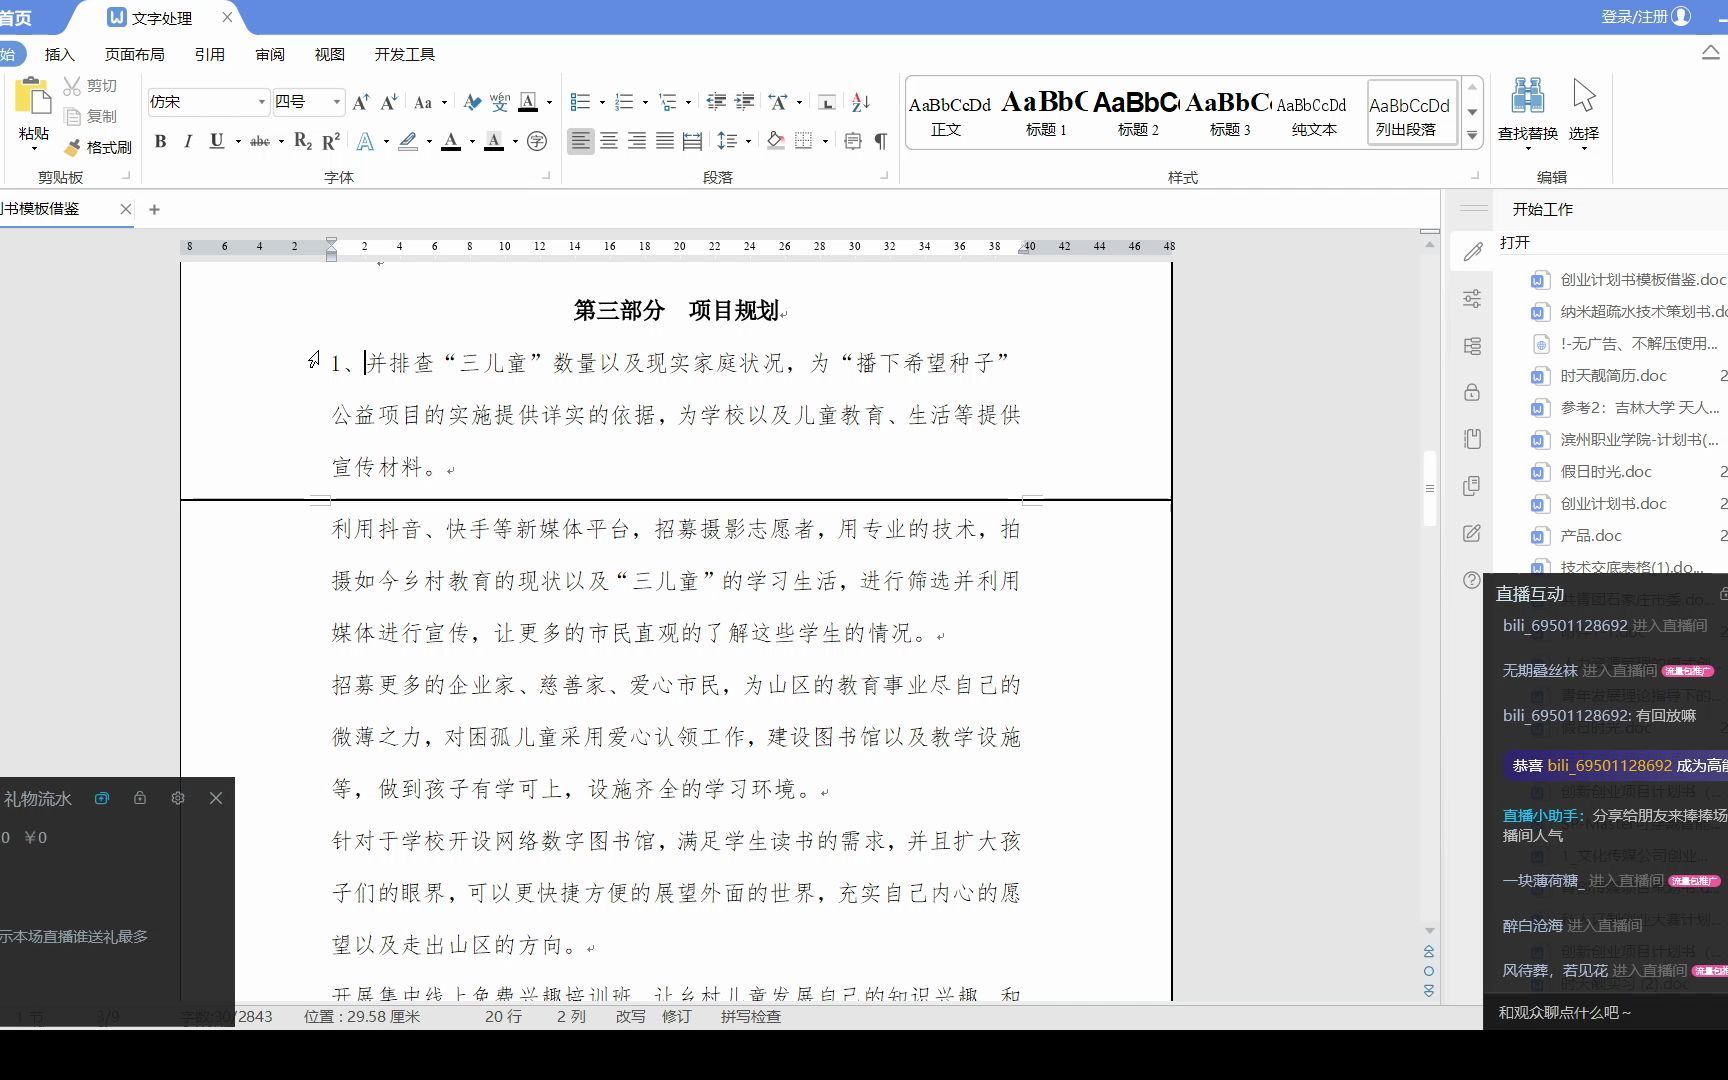This screenshot has height=1080, width=1728.
Task: Expand the styles gallery more arrow
Action: [x=1472, y=136]
